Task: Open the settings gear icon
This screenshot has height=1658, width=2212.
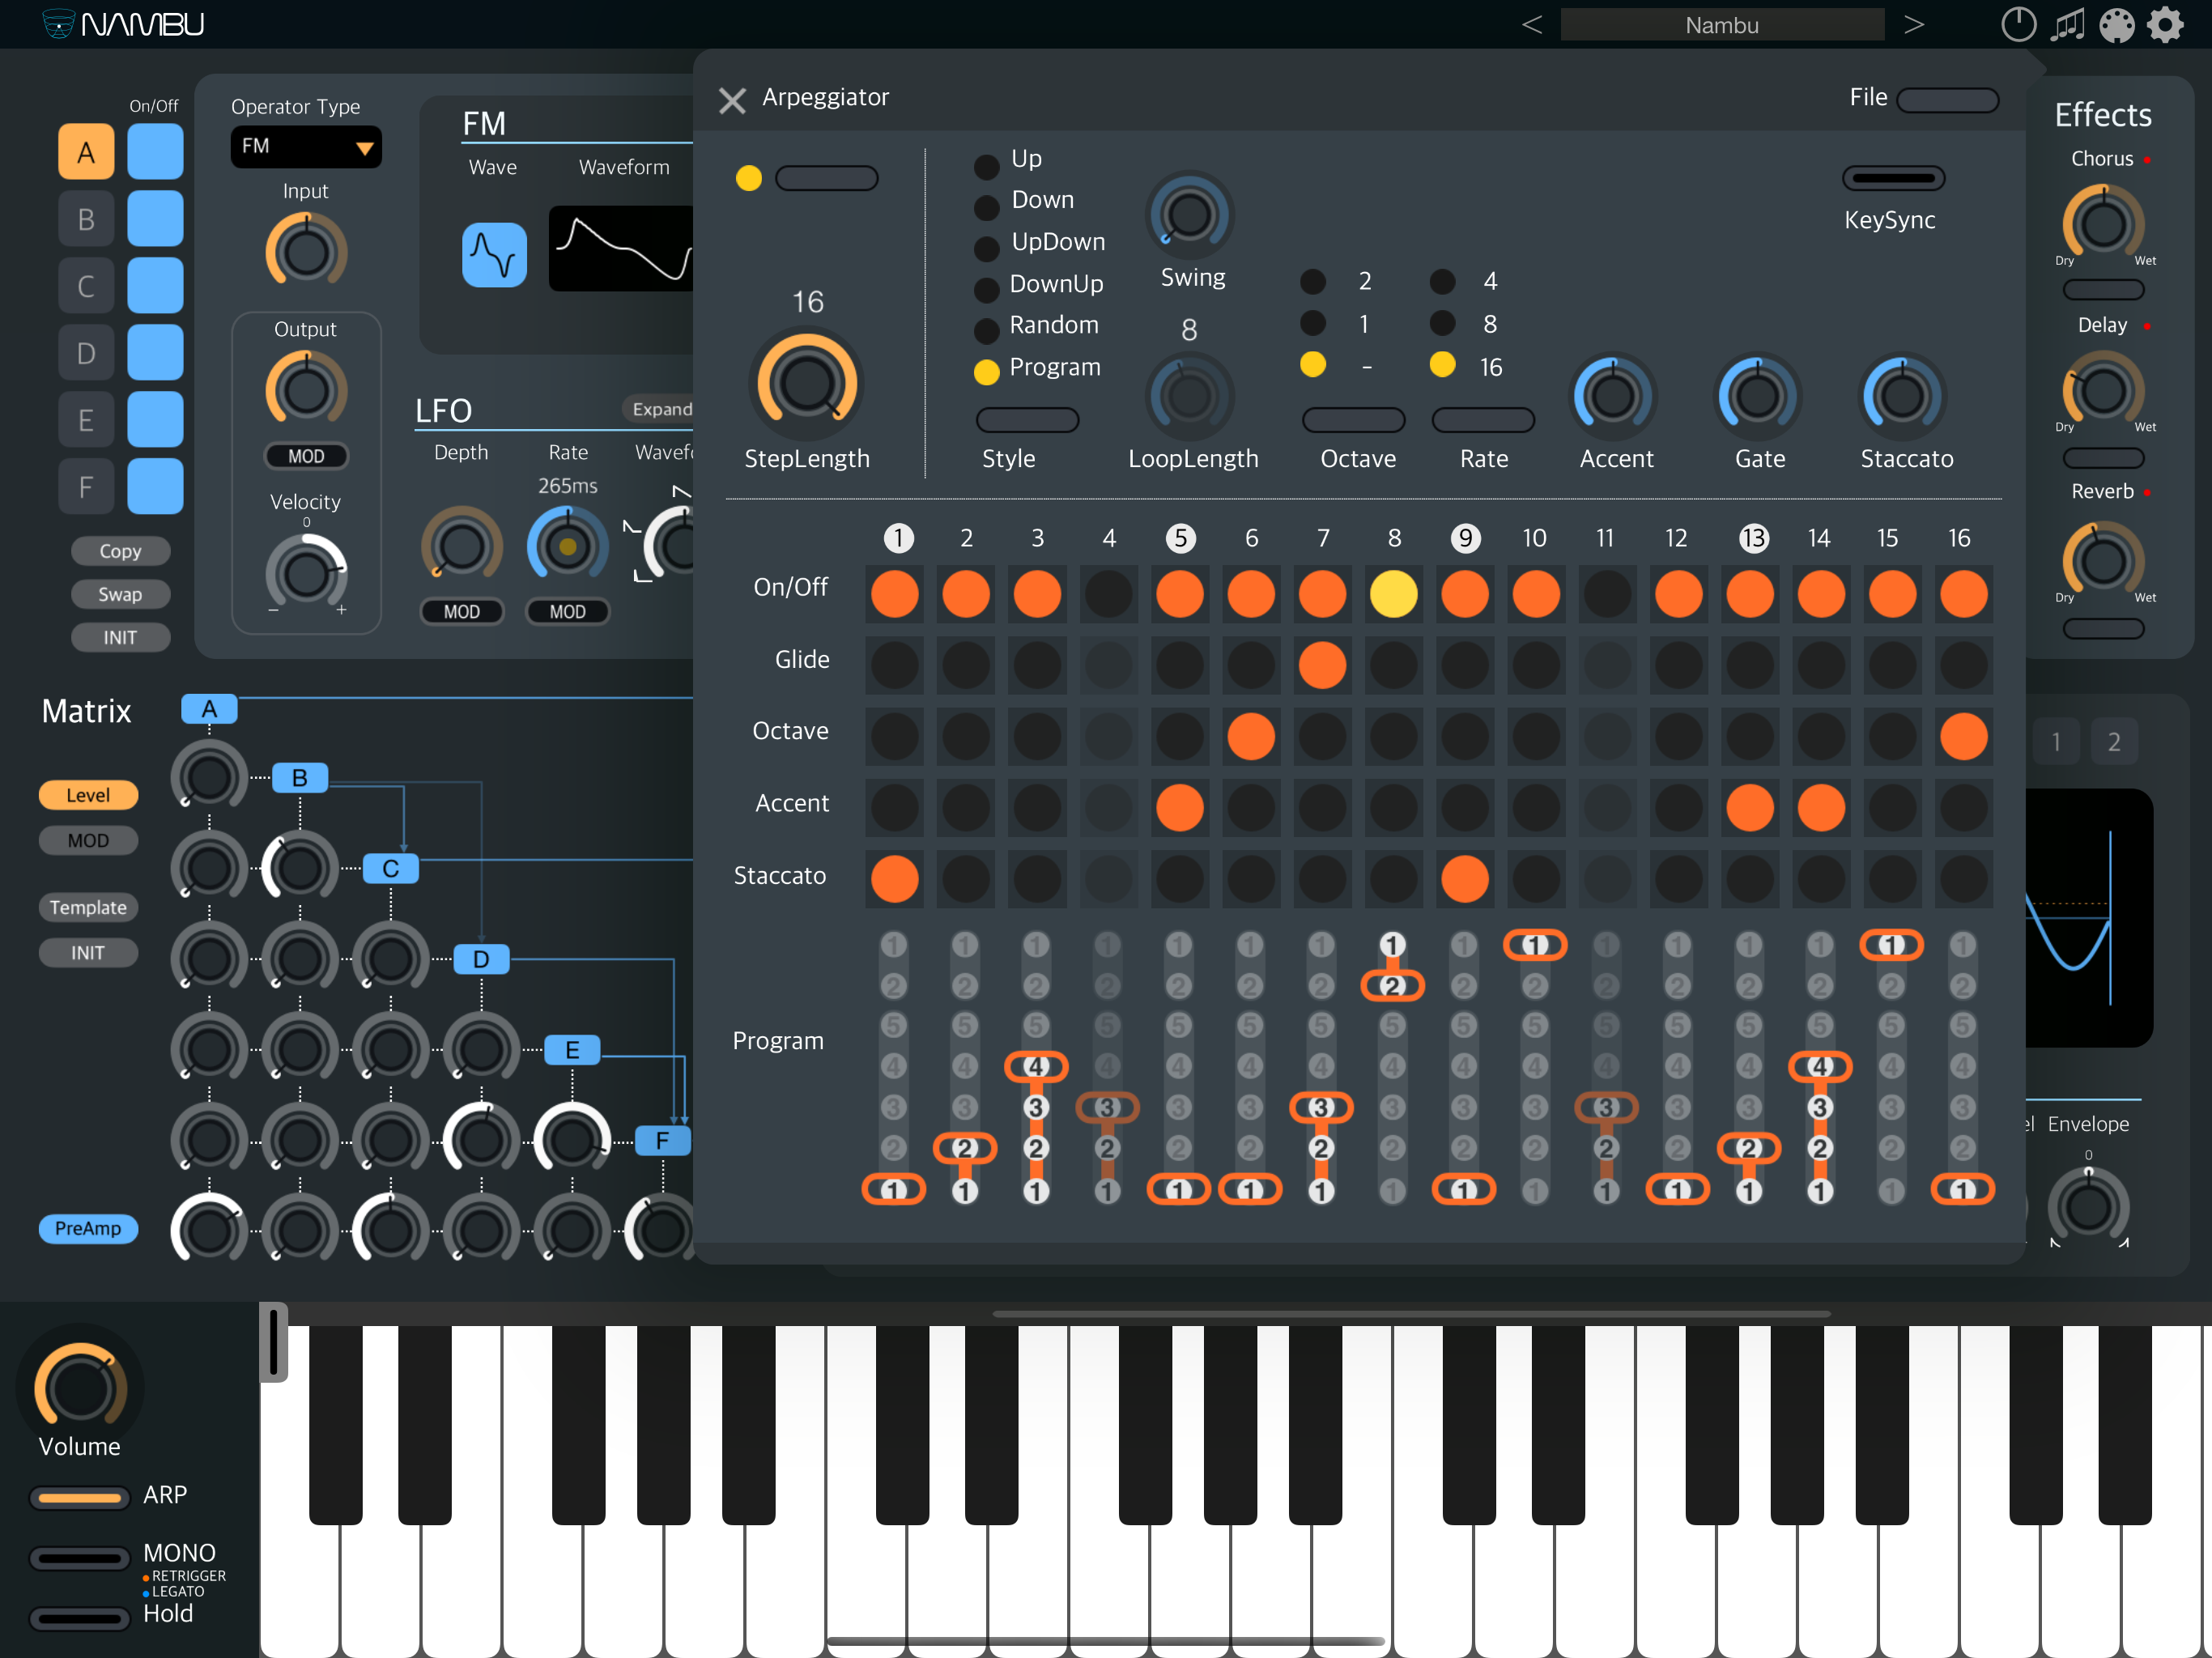Action: click(x=2165, y=25)
